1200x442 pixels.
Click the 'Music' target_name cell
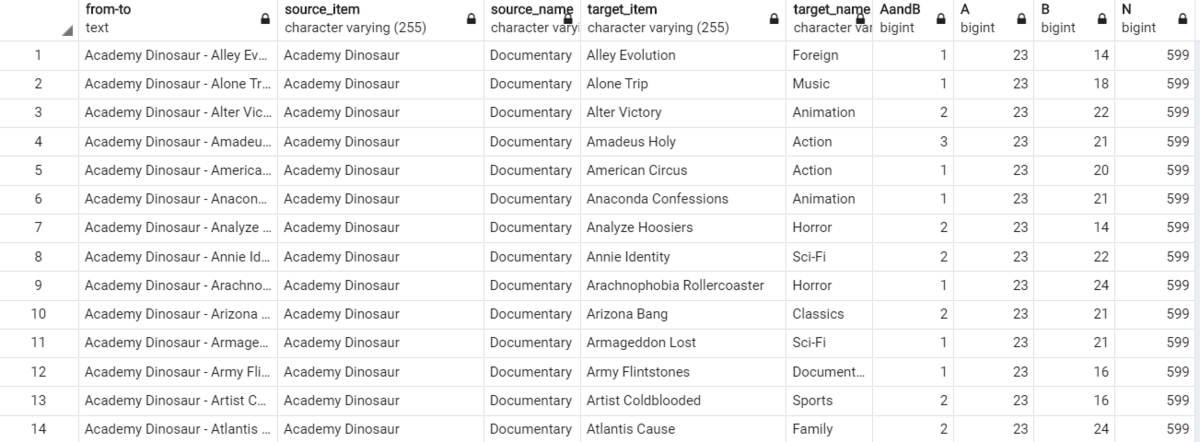click(x=829, y=84)
